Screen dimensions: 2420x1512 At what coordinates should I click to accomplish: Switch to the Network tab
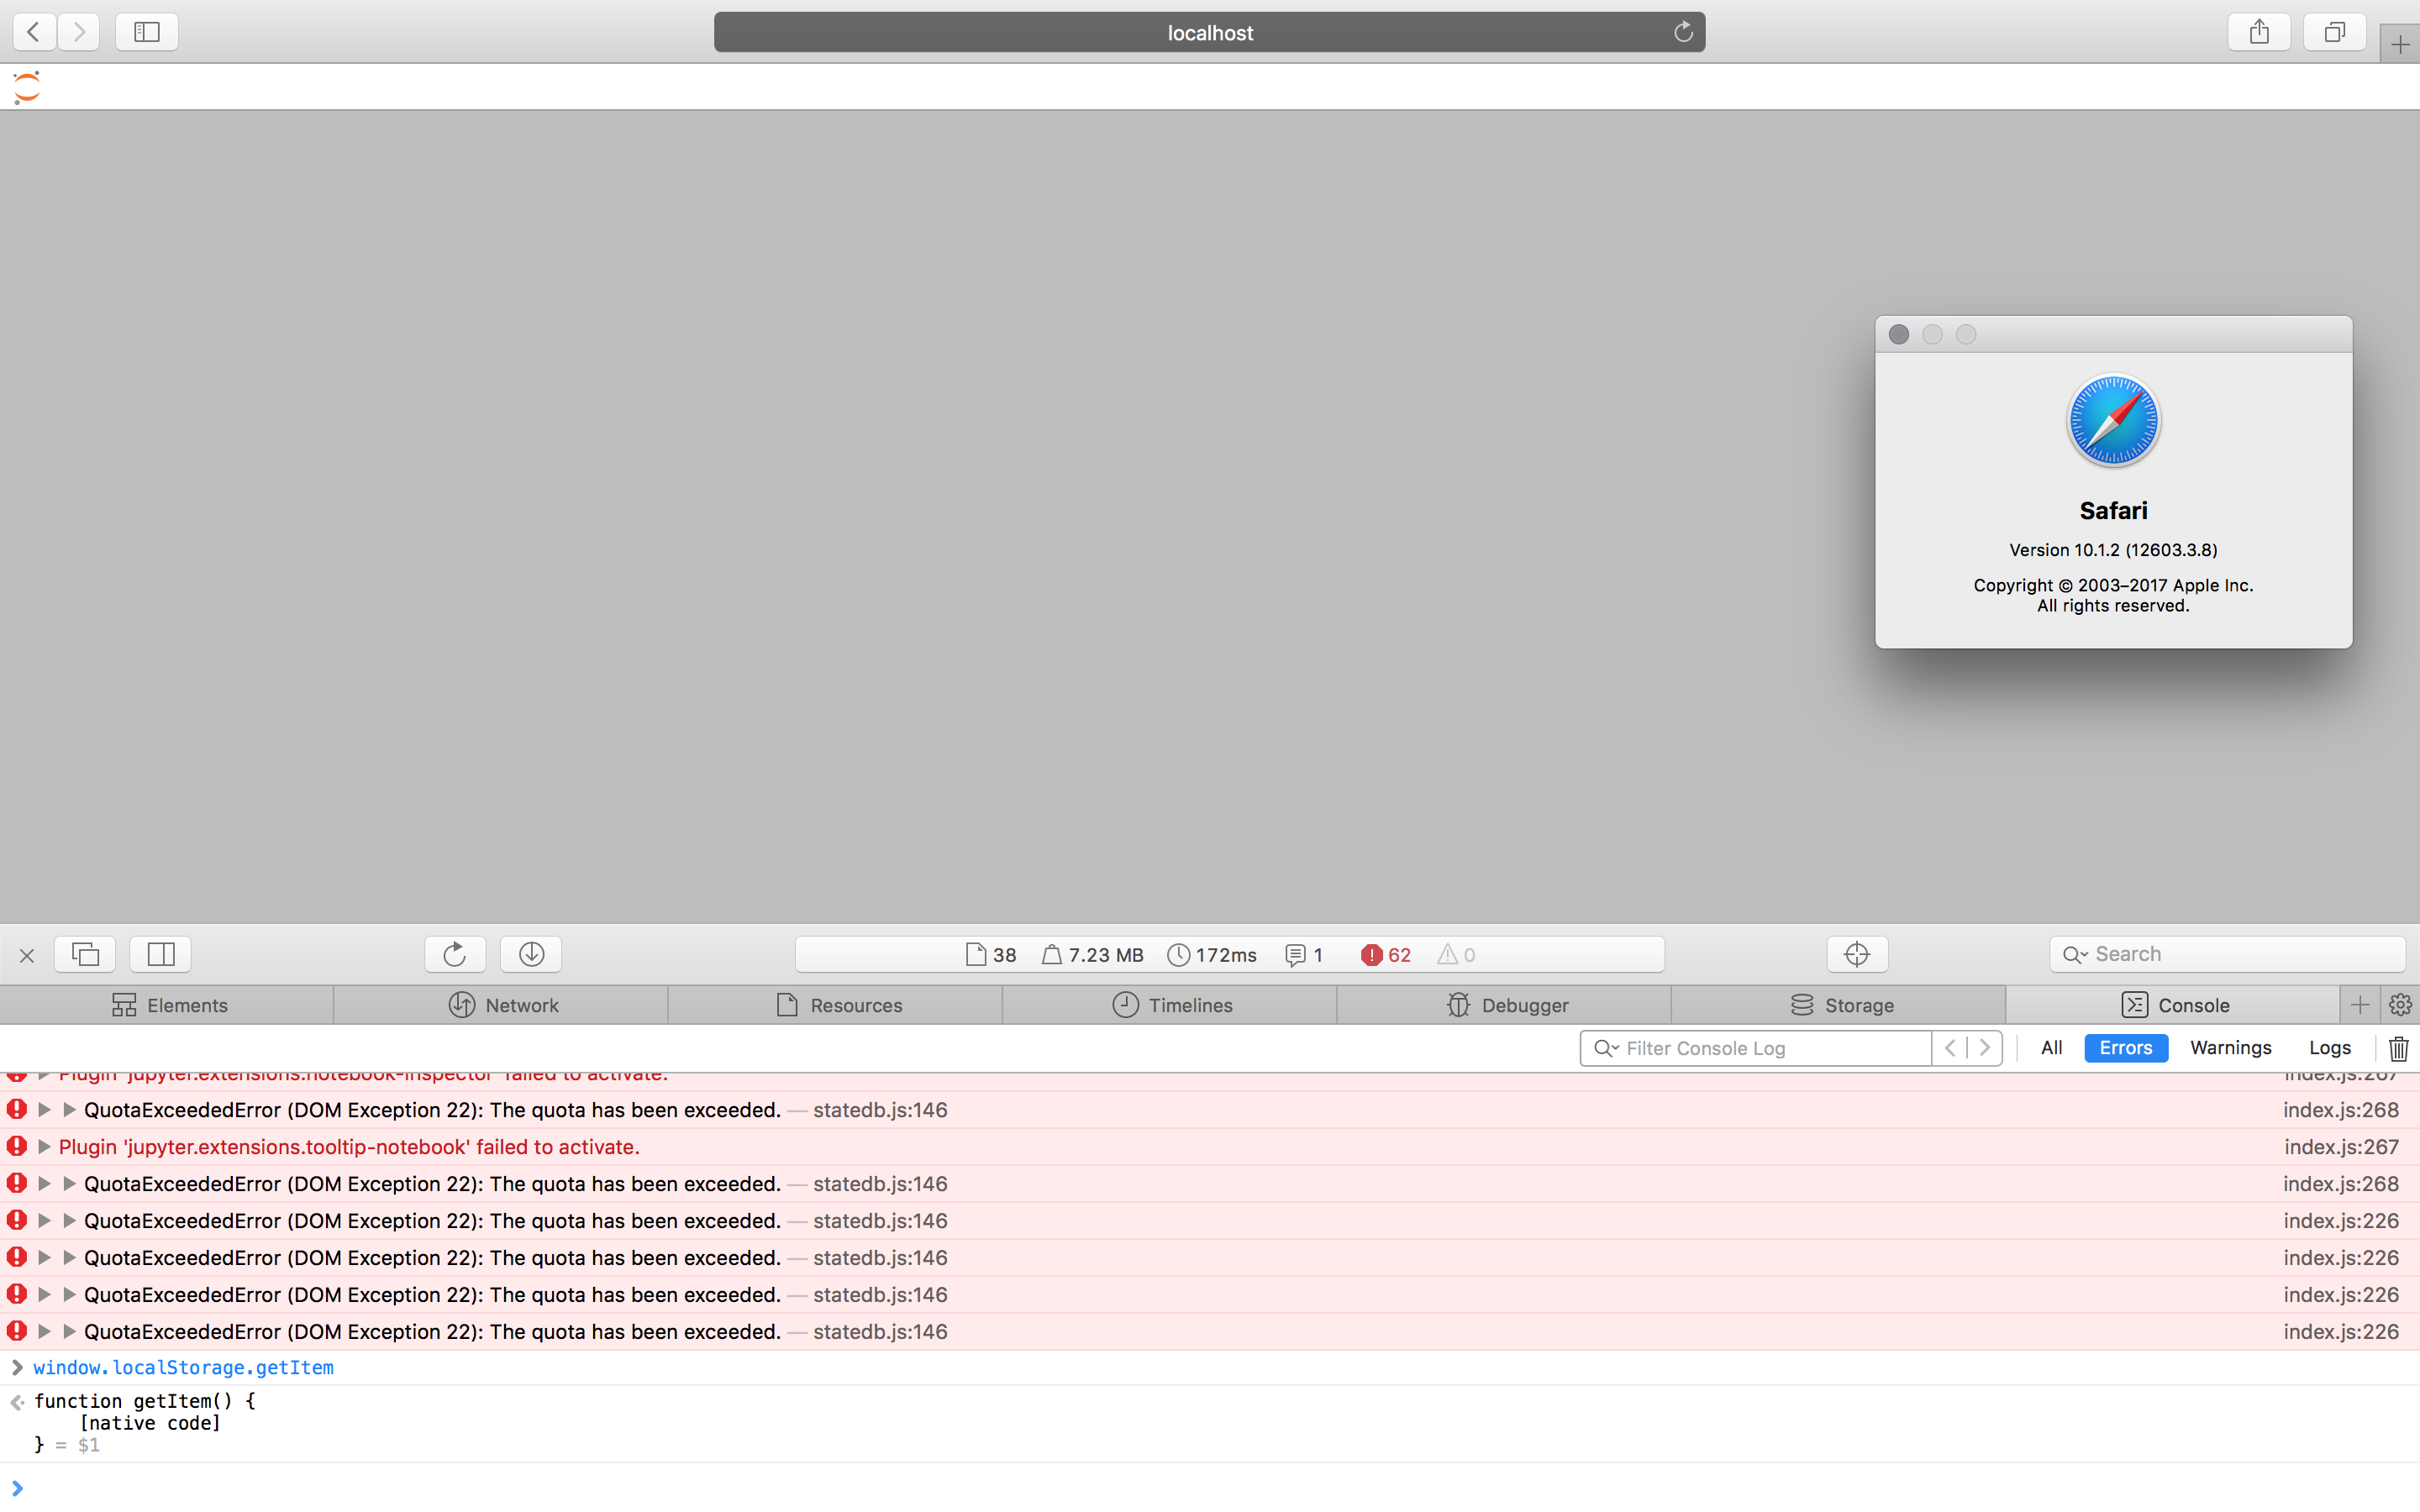(503, 1005)
